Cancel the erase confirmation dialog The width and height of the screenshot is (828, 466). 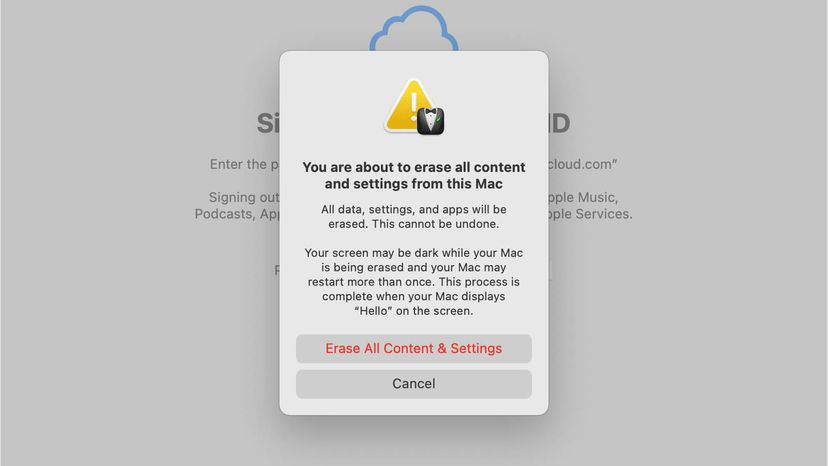[x=413, y=384]
